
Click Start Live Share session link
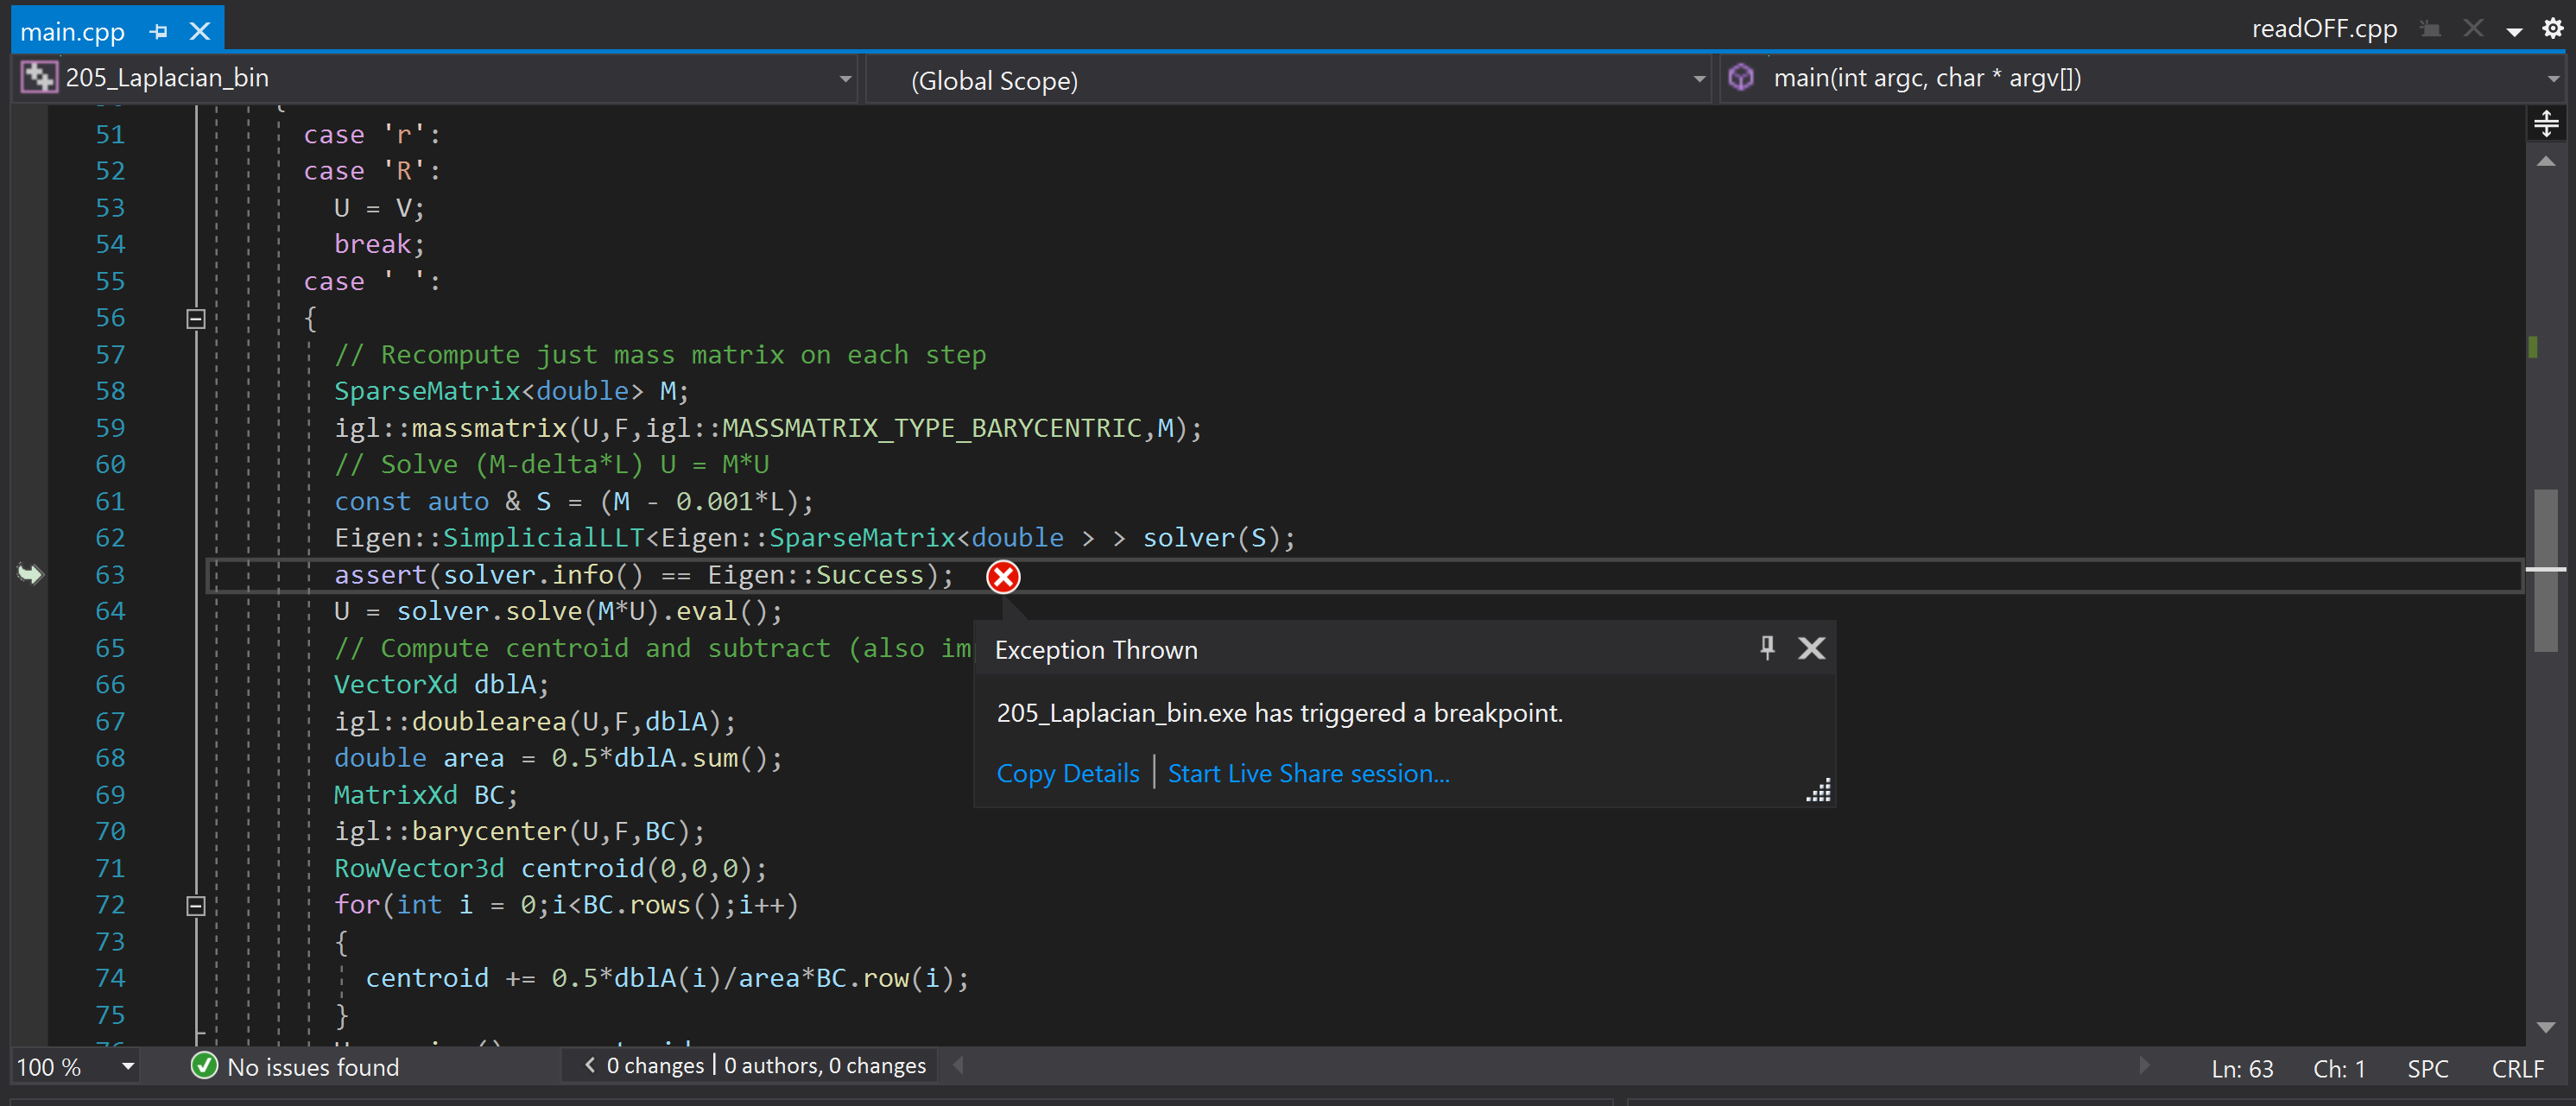click(x=1308, y=773)
